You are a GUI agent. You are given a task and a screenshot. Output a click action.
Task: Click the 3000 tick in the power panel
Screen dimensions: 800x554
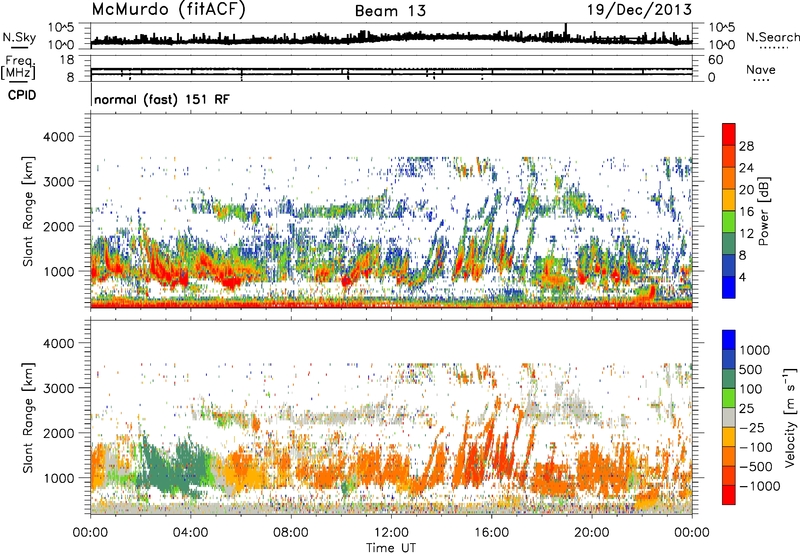click(60, 182)
